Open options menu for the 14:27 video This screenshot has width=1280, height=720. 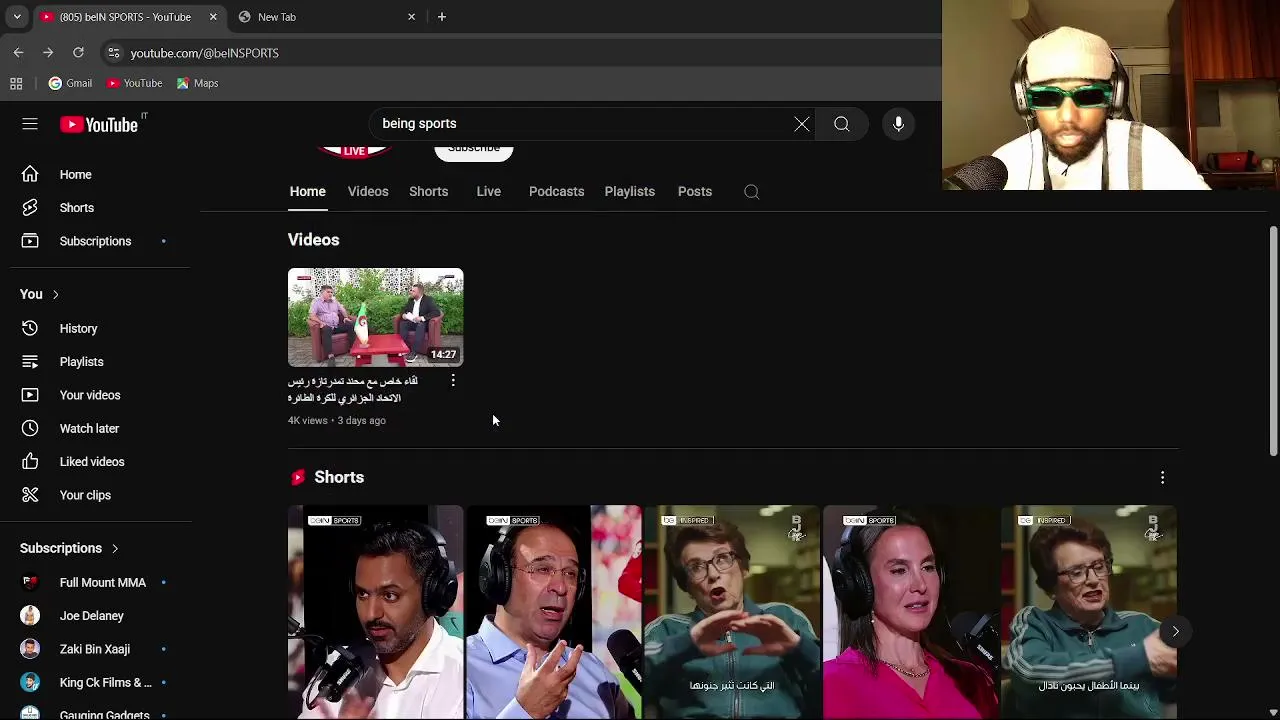tap(453, 381)
